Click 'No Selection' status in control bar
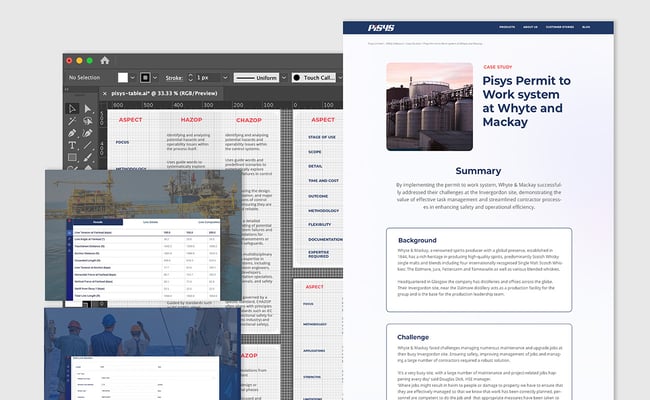Screen dimensions: 650x400 pyautogui.click(x=84, y=78)
